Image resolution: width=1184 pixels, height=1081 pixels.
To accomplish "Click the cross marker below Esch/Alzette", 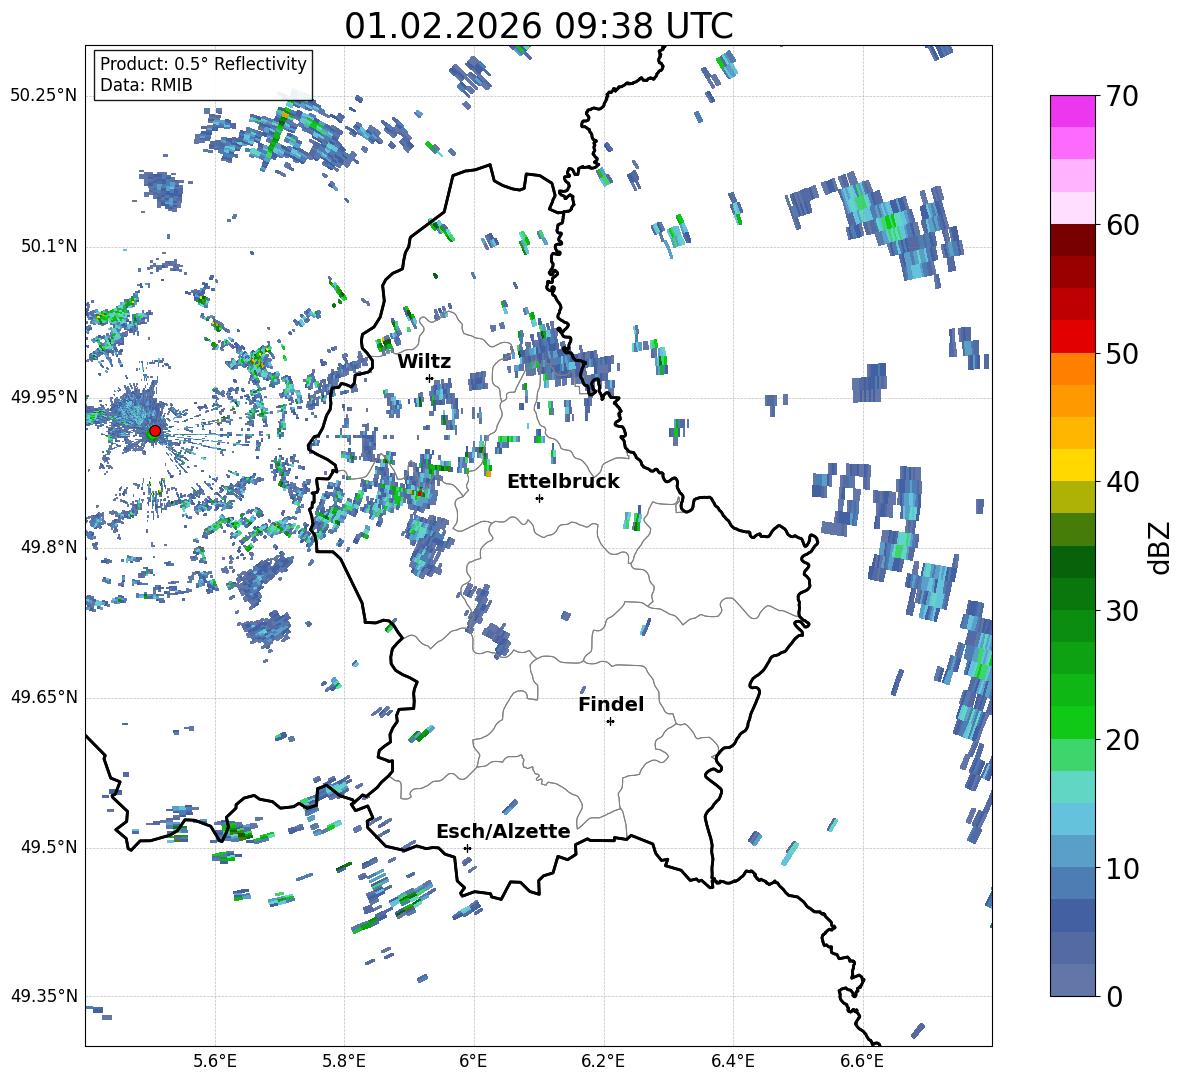I will 467,848.
